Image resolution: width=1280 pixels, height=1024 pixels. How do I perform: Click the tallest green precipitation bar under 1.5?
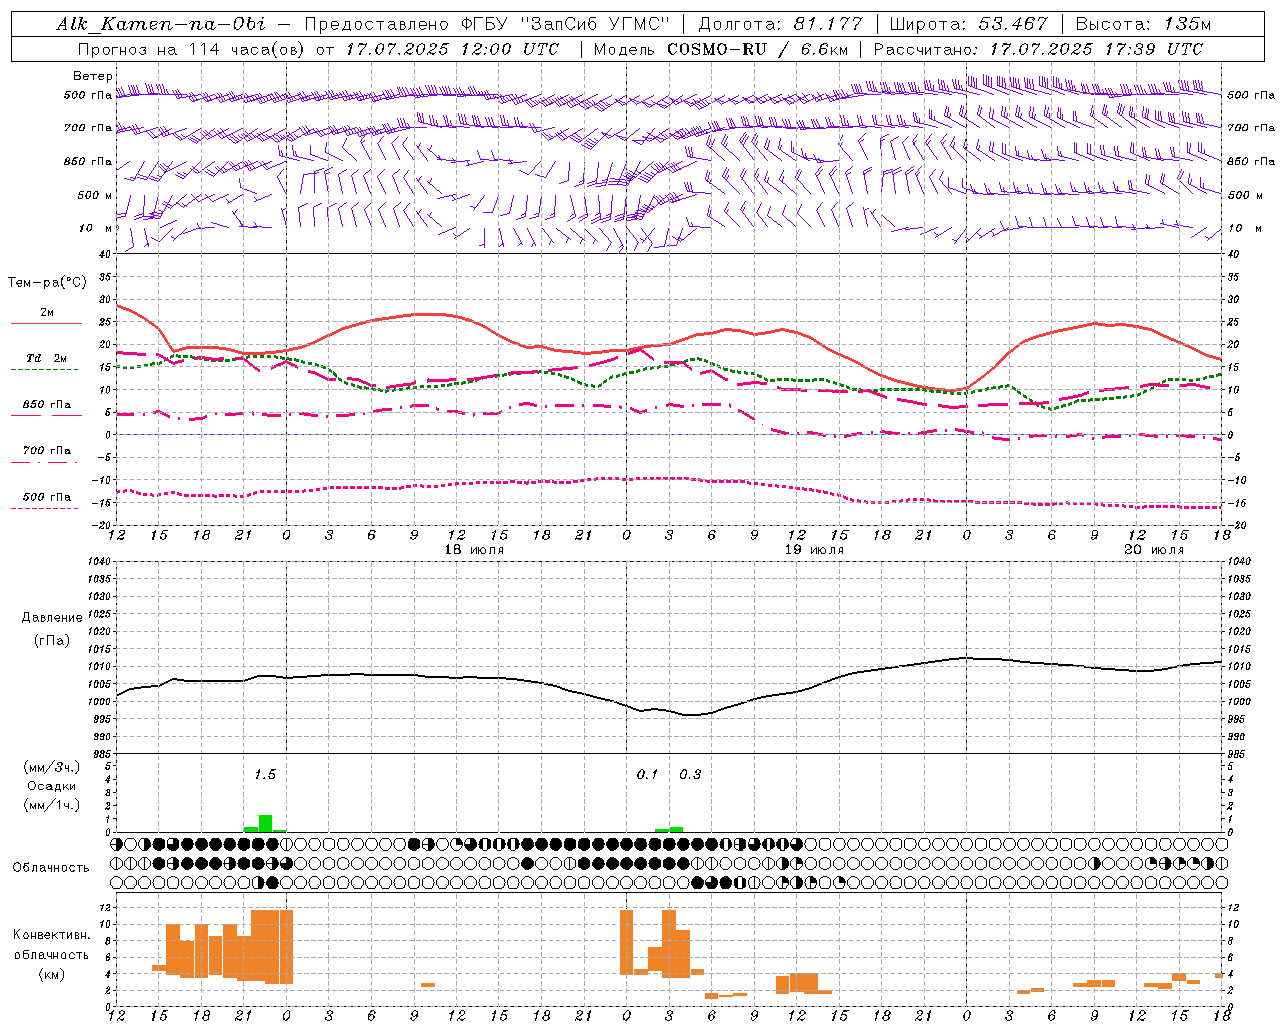(x=265, y=823)
